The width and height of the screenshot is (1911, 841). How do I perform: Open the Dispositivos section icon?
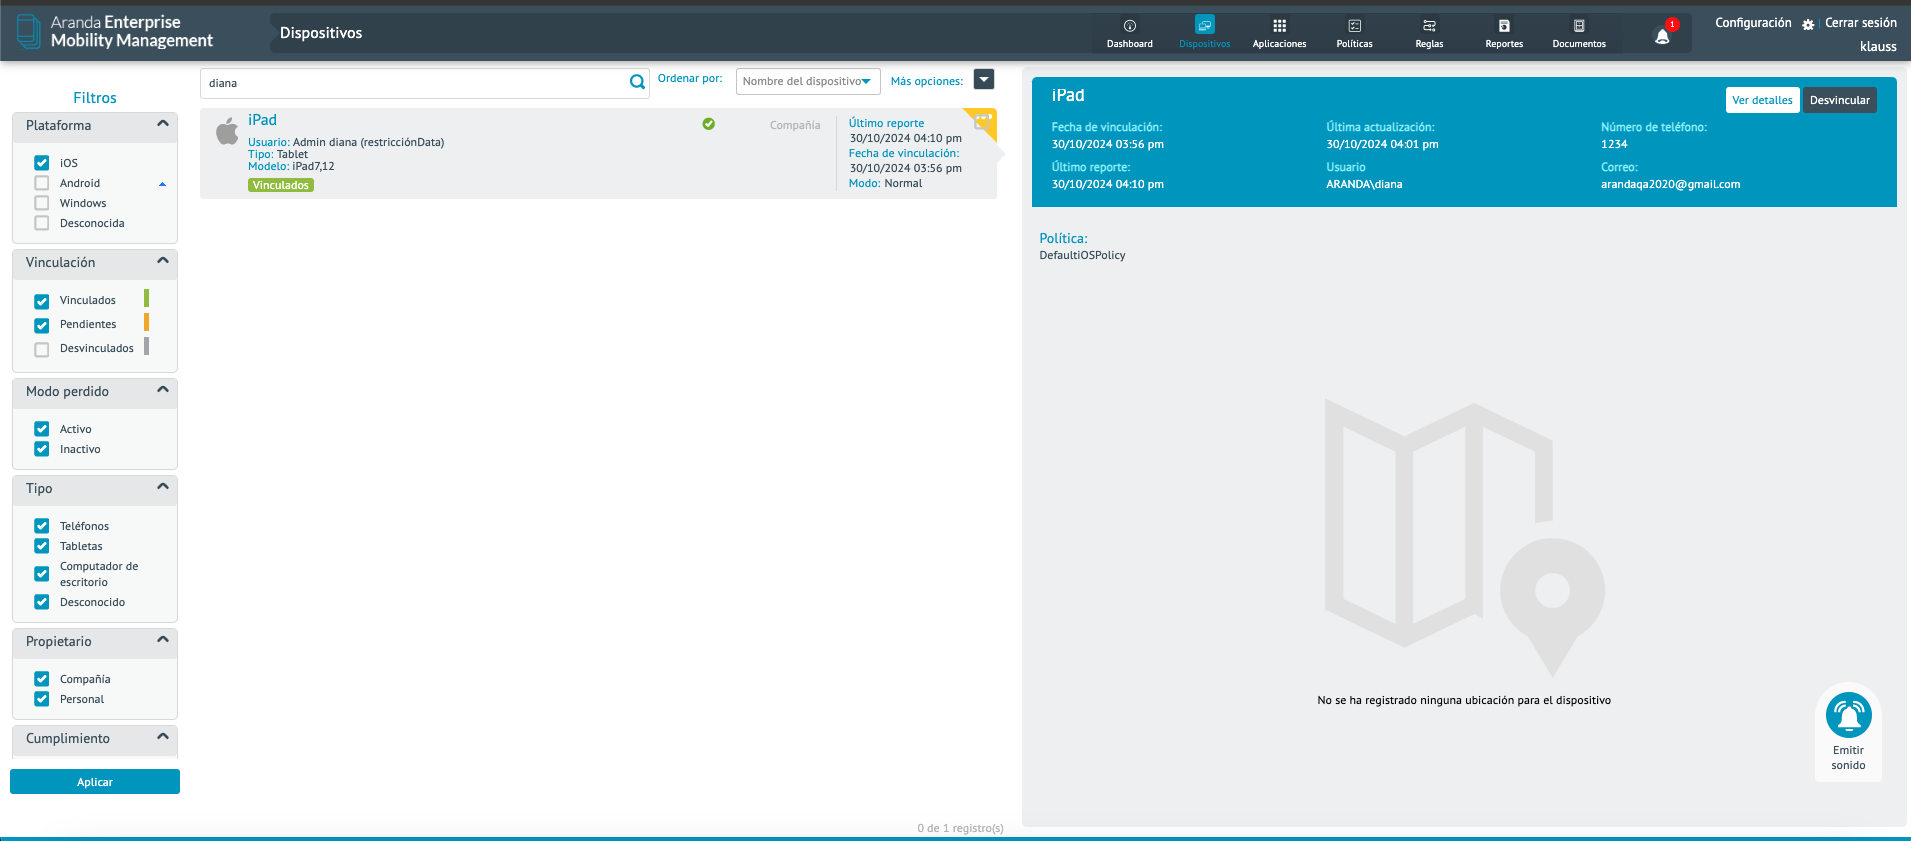tap(1204, 25)
